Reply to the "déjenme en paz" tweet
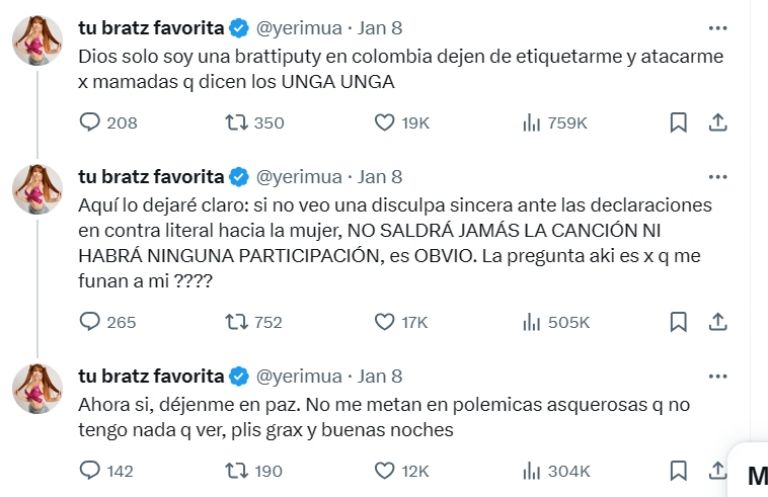 click(90, 470)
